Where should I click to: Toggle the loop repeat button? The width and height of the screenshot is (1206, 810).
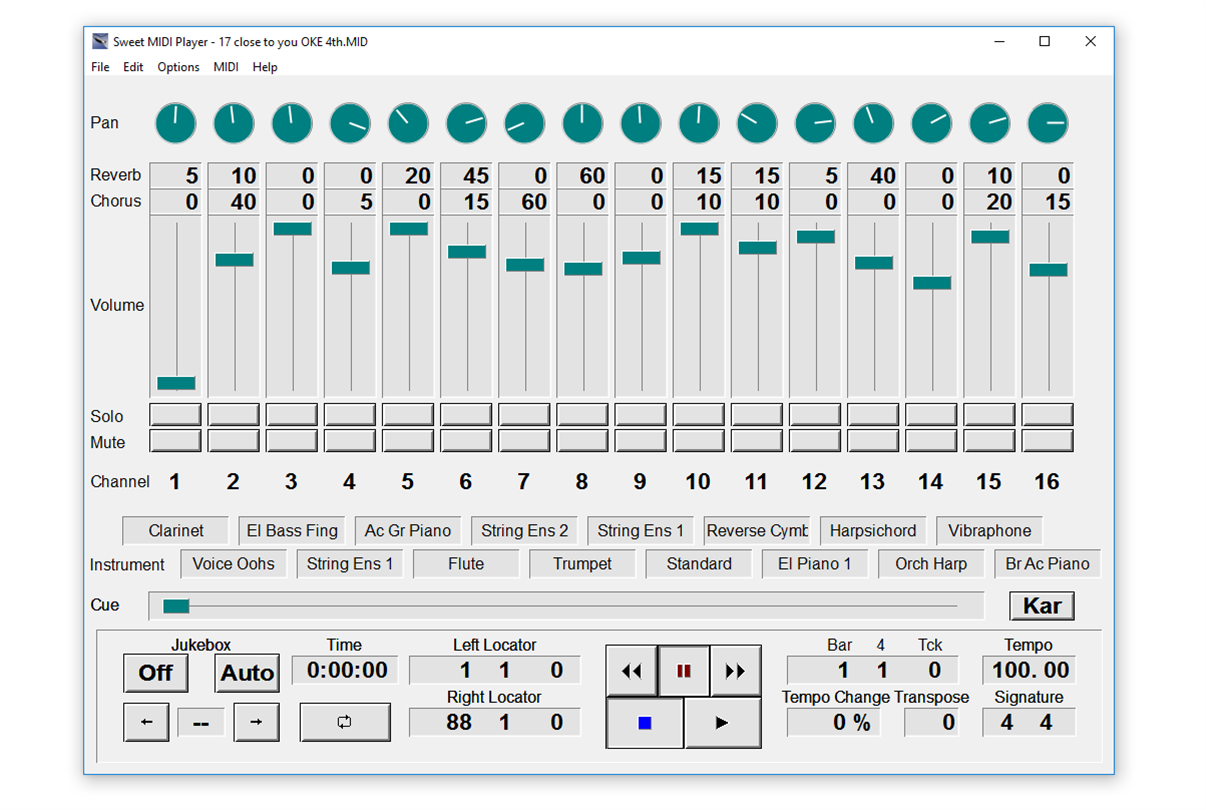[x=345, y=722]
